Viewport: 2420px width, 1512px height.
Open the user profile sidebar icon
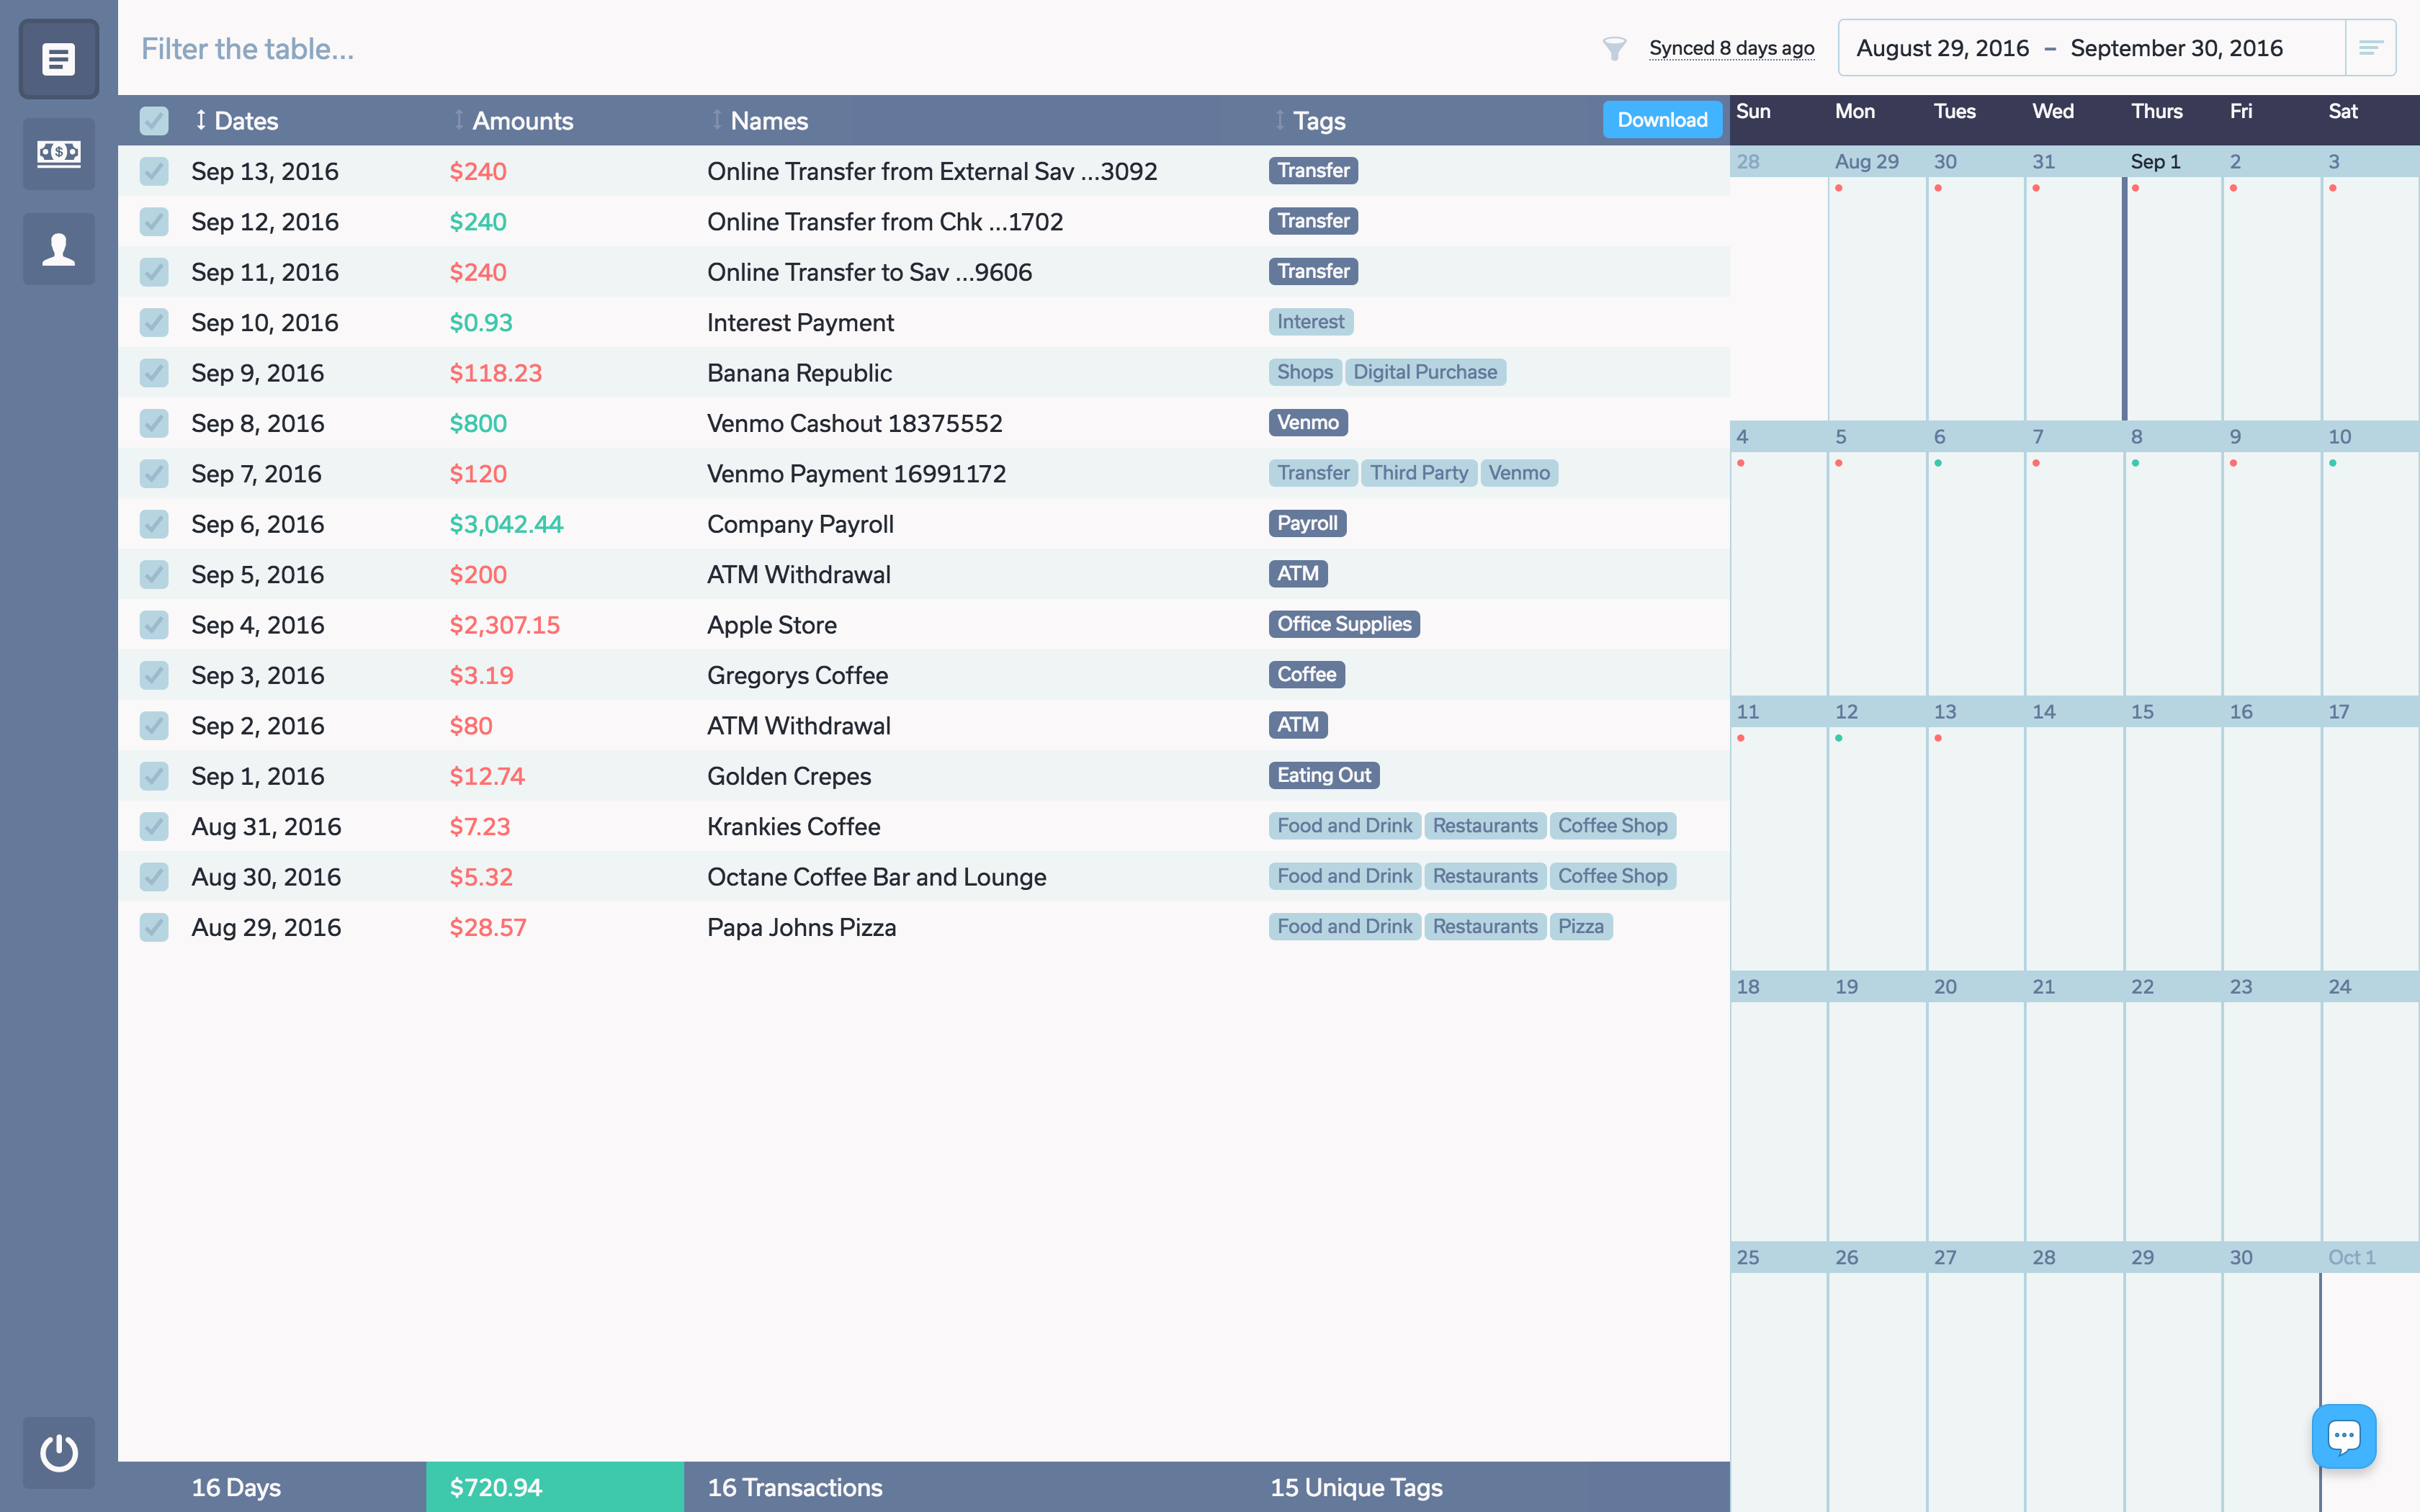58,249
